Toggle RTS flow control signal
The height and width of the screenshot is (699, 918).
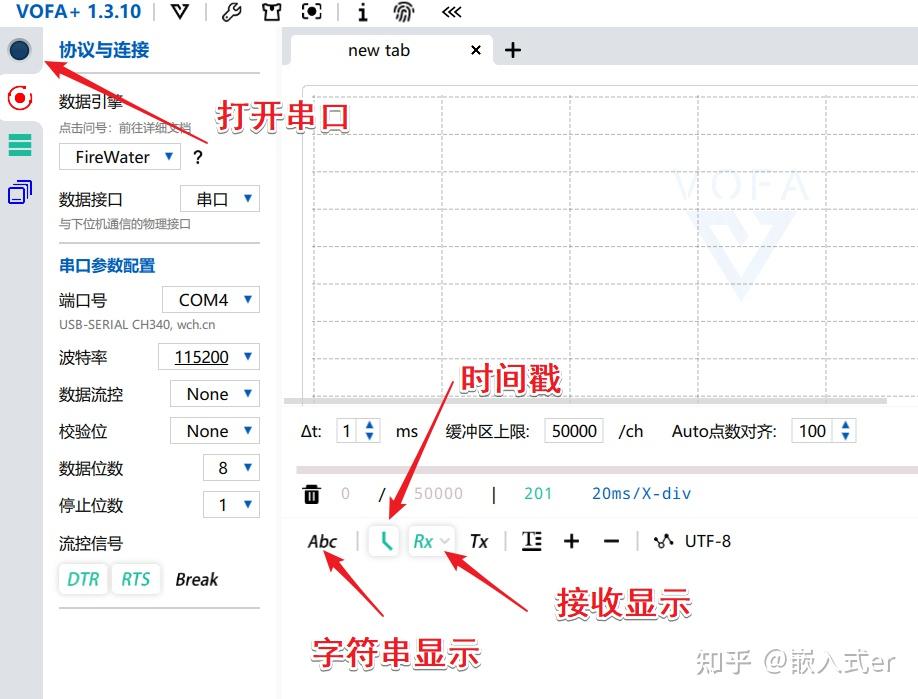[x=136, y=579]
